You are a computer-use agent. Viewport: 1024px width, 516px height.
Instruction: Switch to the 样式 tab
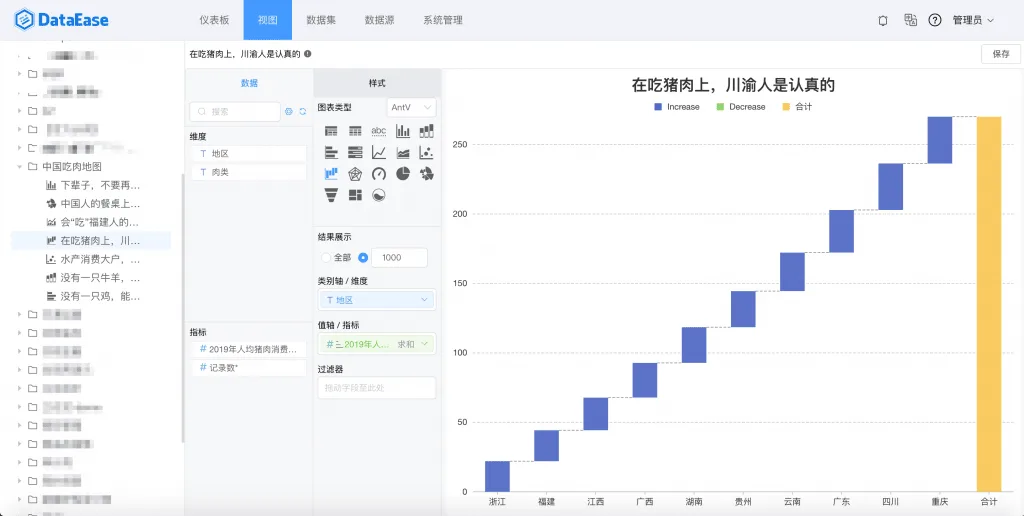[x=377, y=83]
